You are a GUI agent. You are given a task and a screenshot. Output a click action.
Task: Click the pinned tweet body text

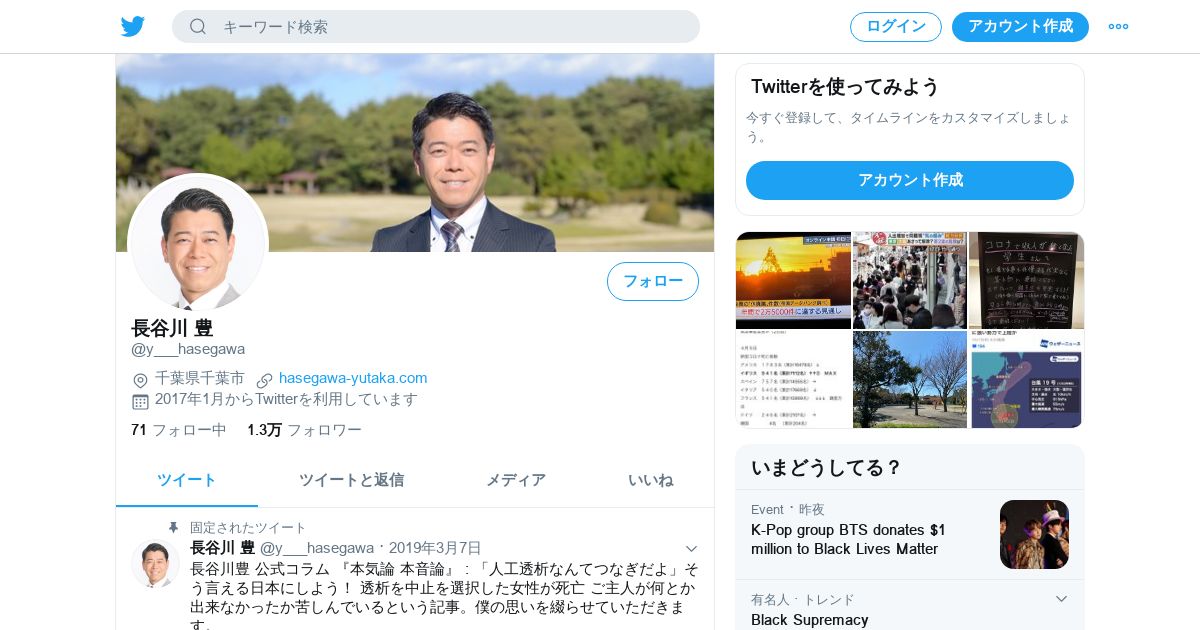point(444,597)
